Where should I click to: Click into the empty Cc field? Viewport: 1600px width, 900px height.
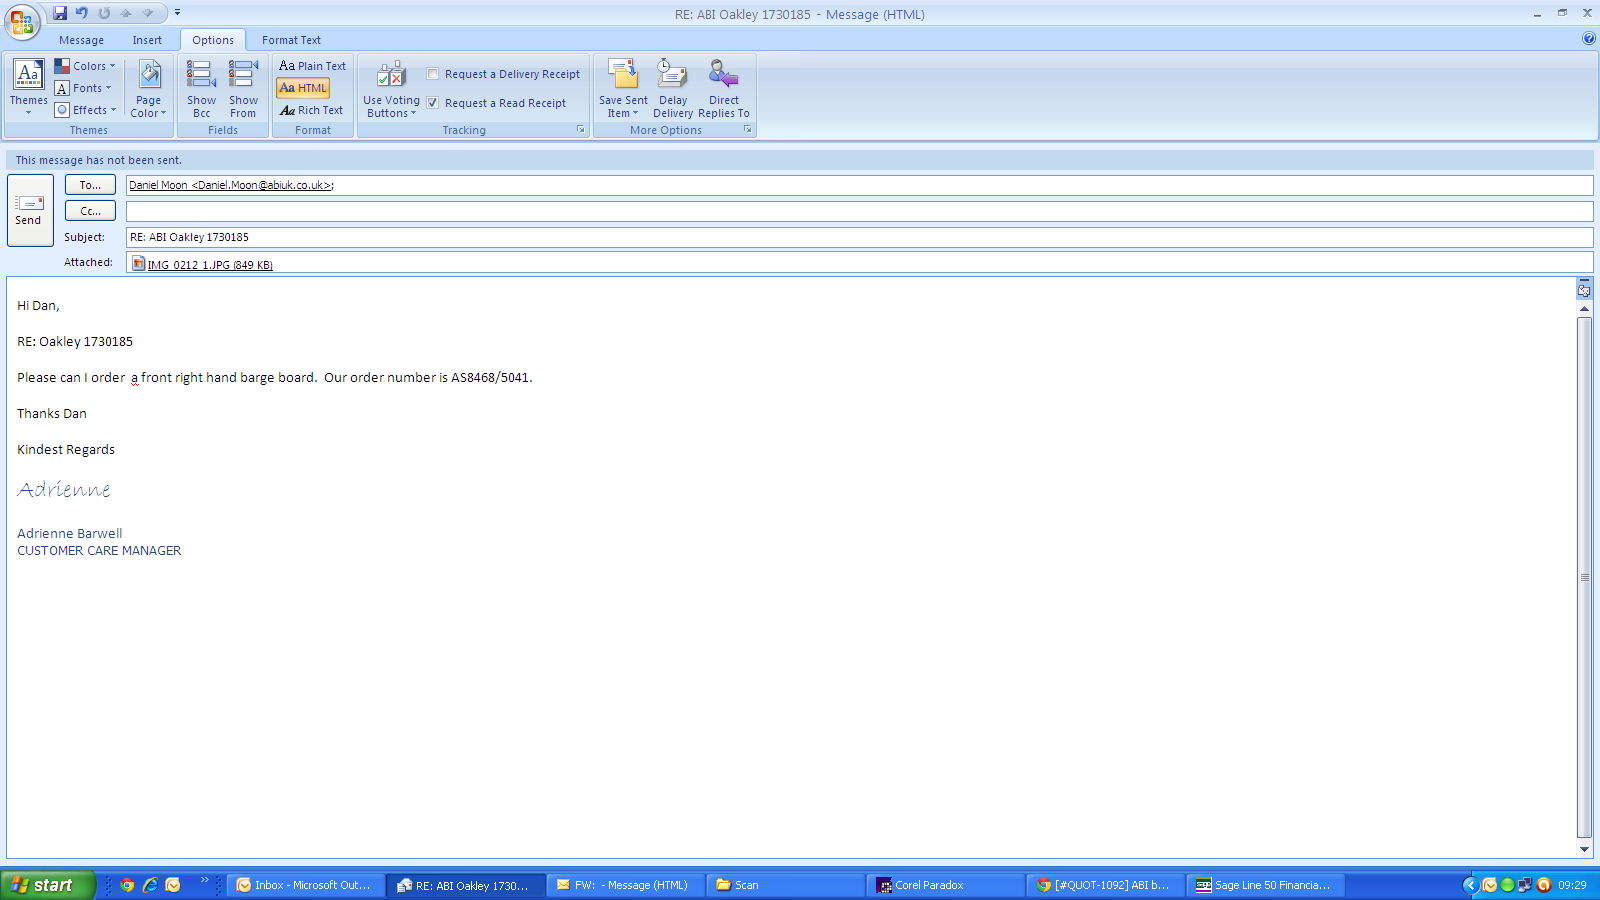859,211
